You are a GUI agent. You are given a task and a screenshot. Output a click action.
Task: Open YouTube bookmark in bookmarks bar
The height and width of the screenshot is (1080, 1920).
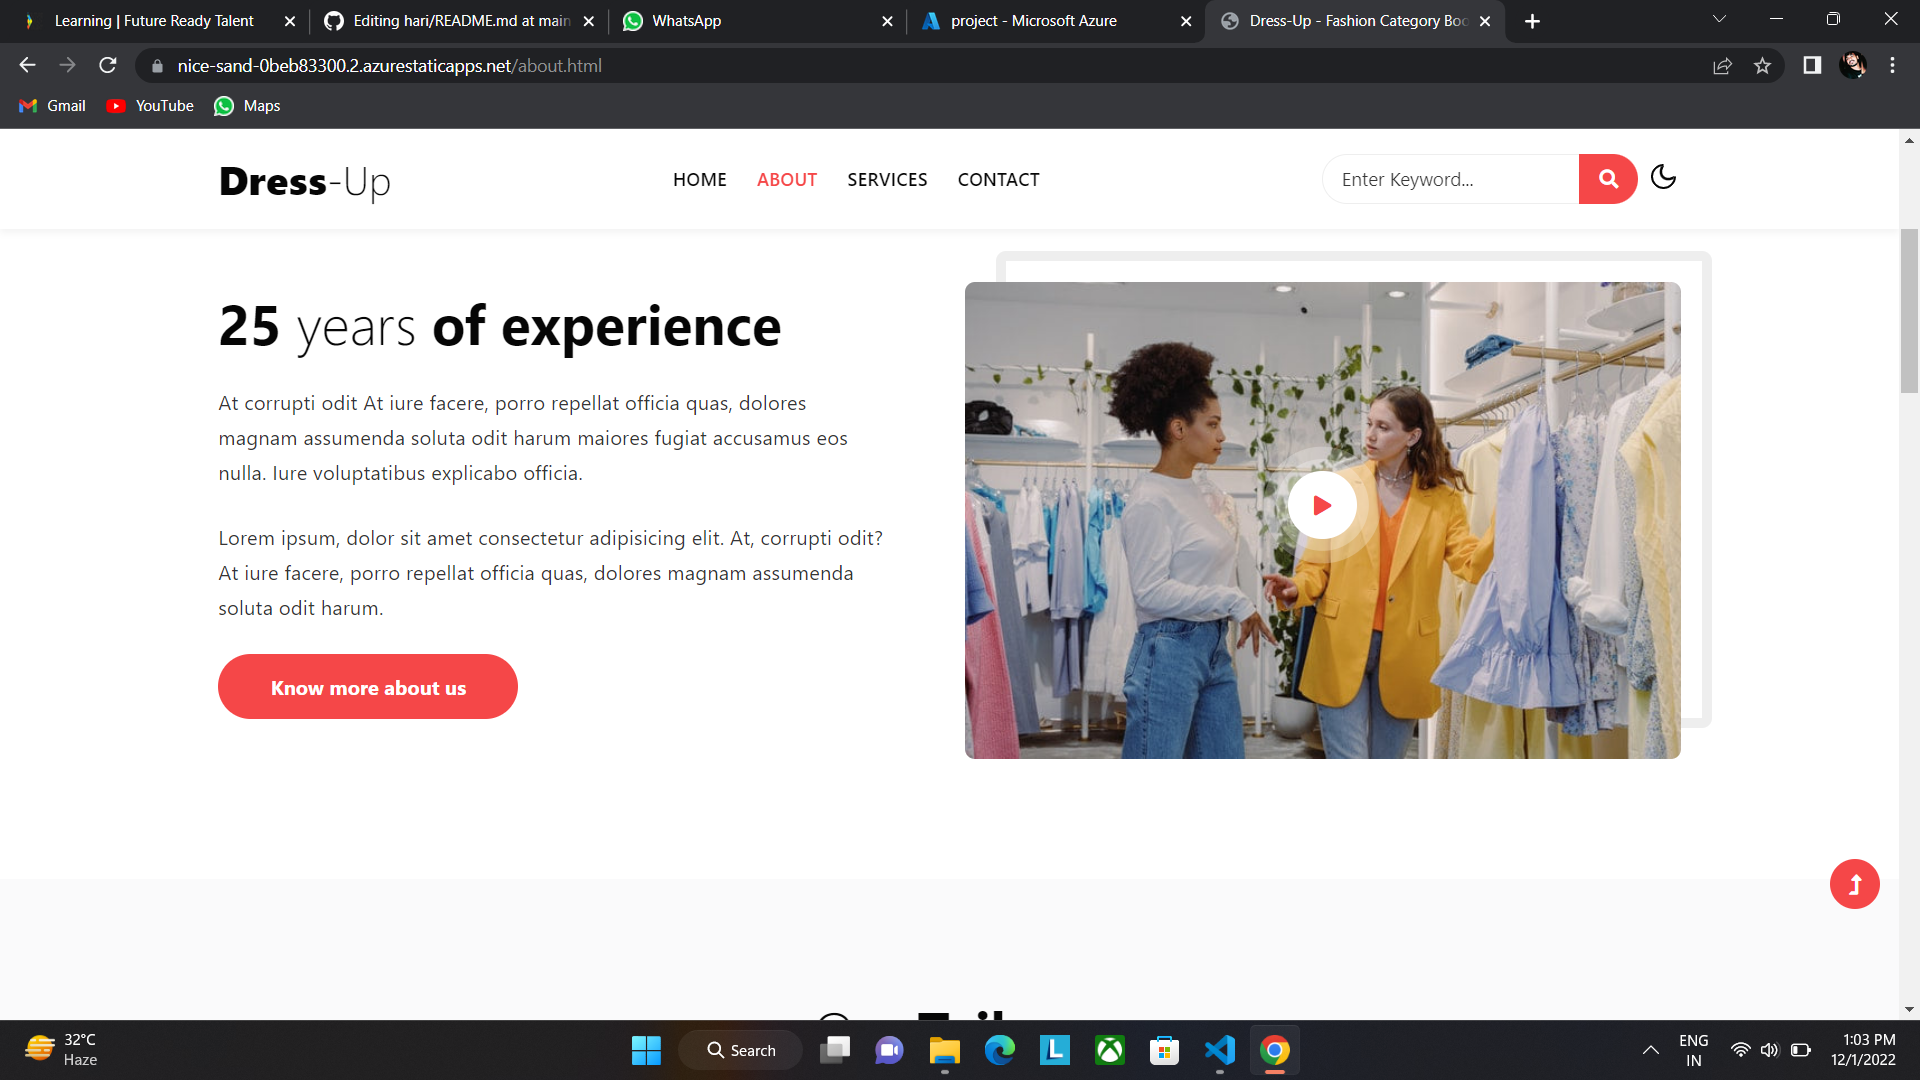click(151, 106)
